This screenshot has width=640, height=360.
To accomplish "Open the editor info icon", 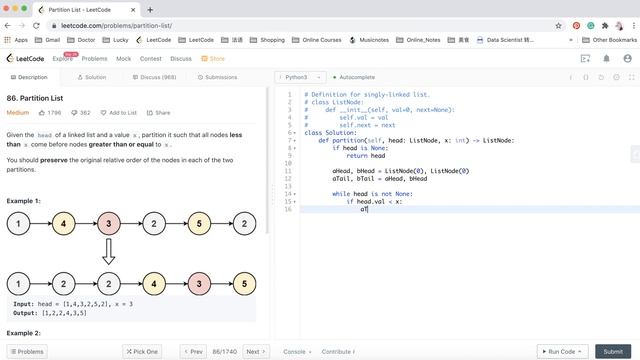I will tap(571, 77).
